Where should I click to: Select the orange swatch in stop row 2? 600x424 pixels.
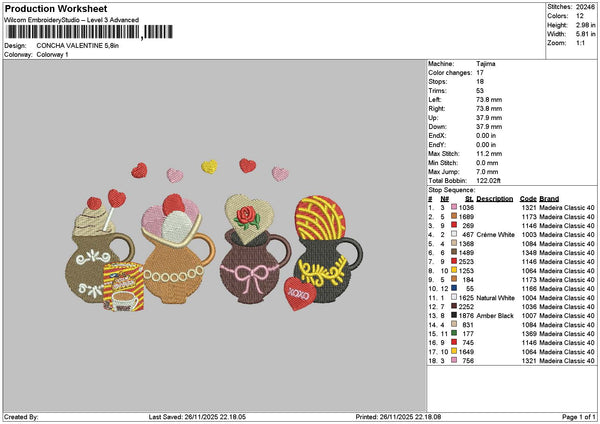454,217
